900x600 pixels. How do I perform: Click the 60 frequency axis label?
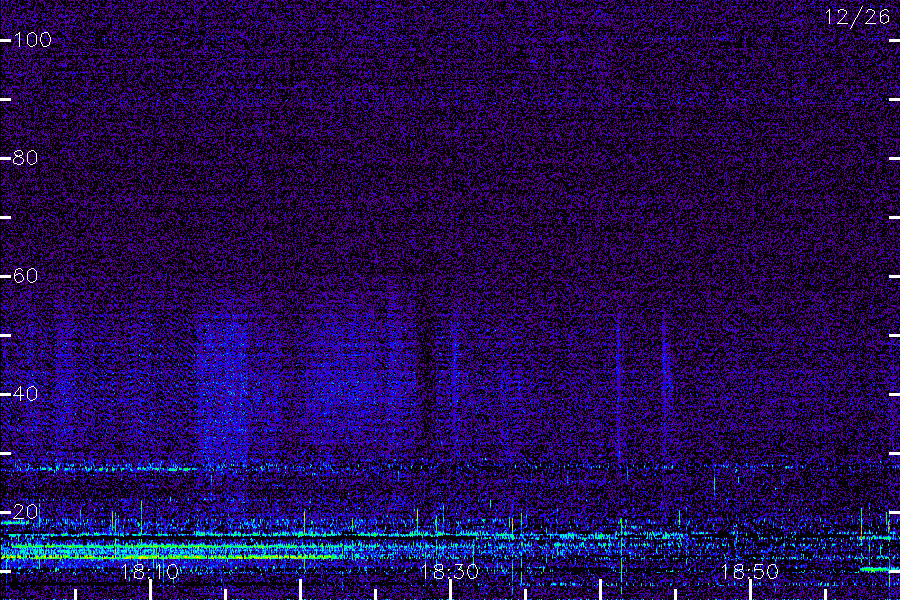[26, 276]
